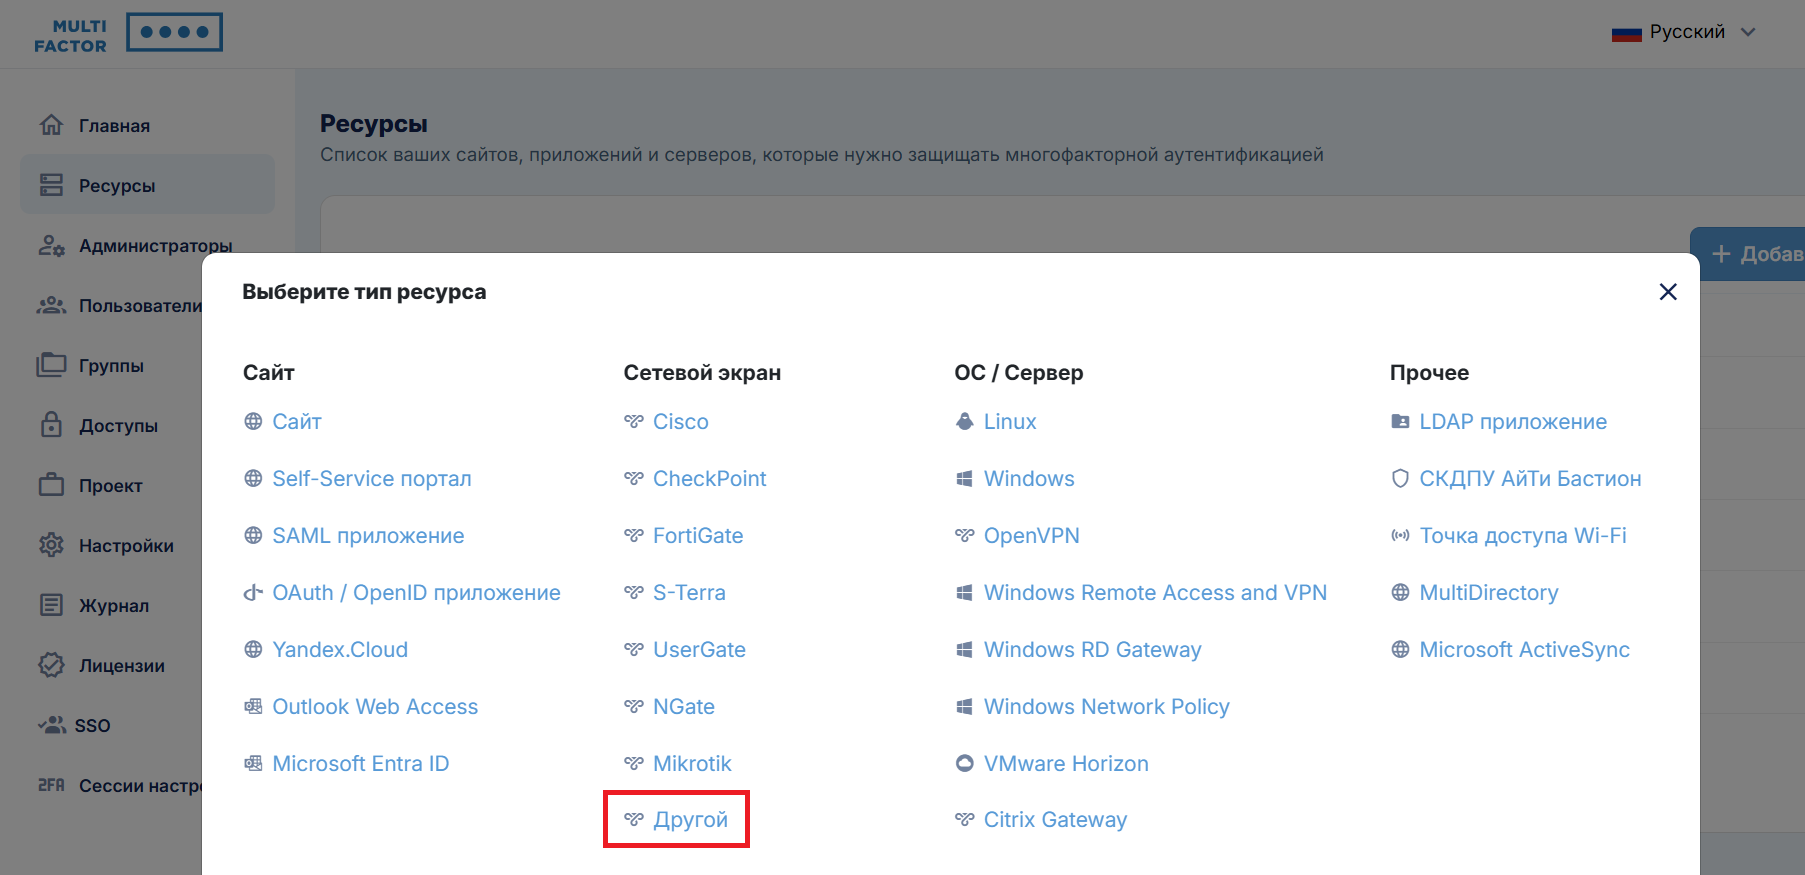
Task: Click the SSO people icon
Action: point(52,725)
